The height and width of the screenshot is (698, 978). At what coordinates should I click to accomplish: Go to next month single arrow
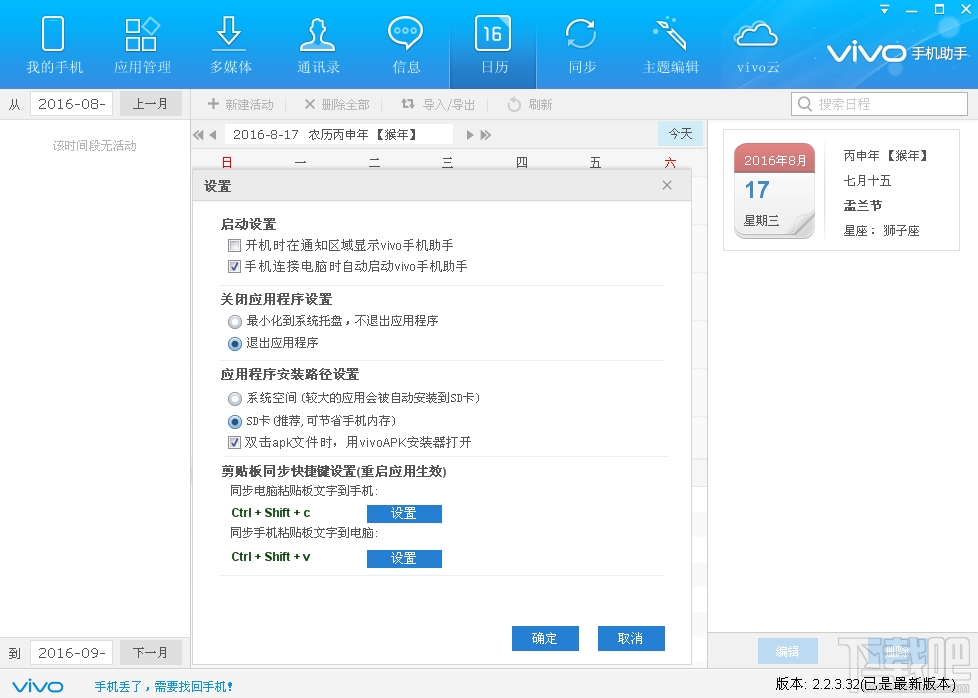pos(470,135)
